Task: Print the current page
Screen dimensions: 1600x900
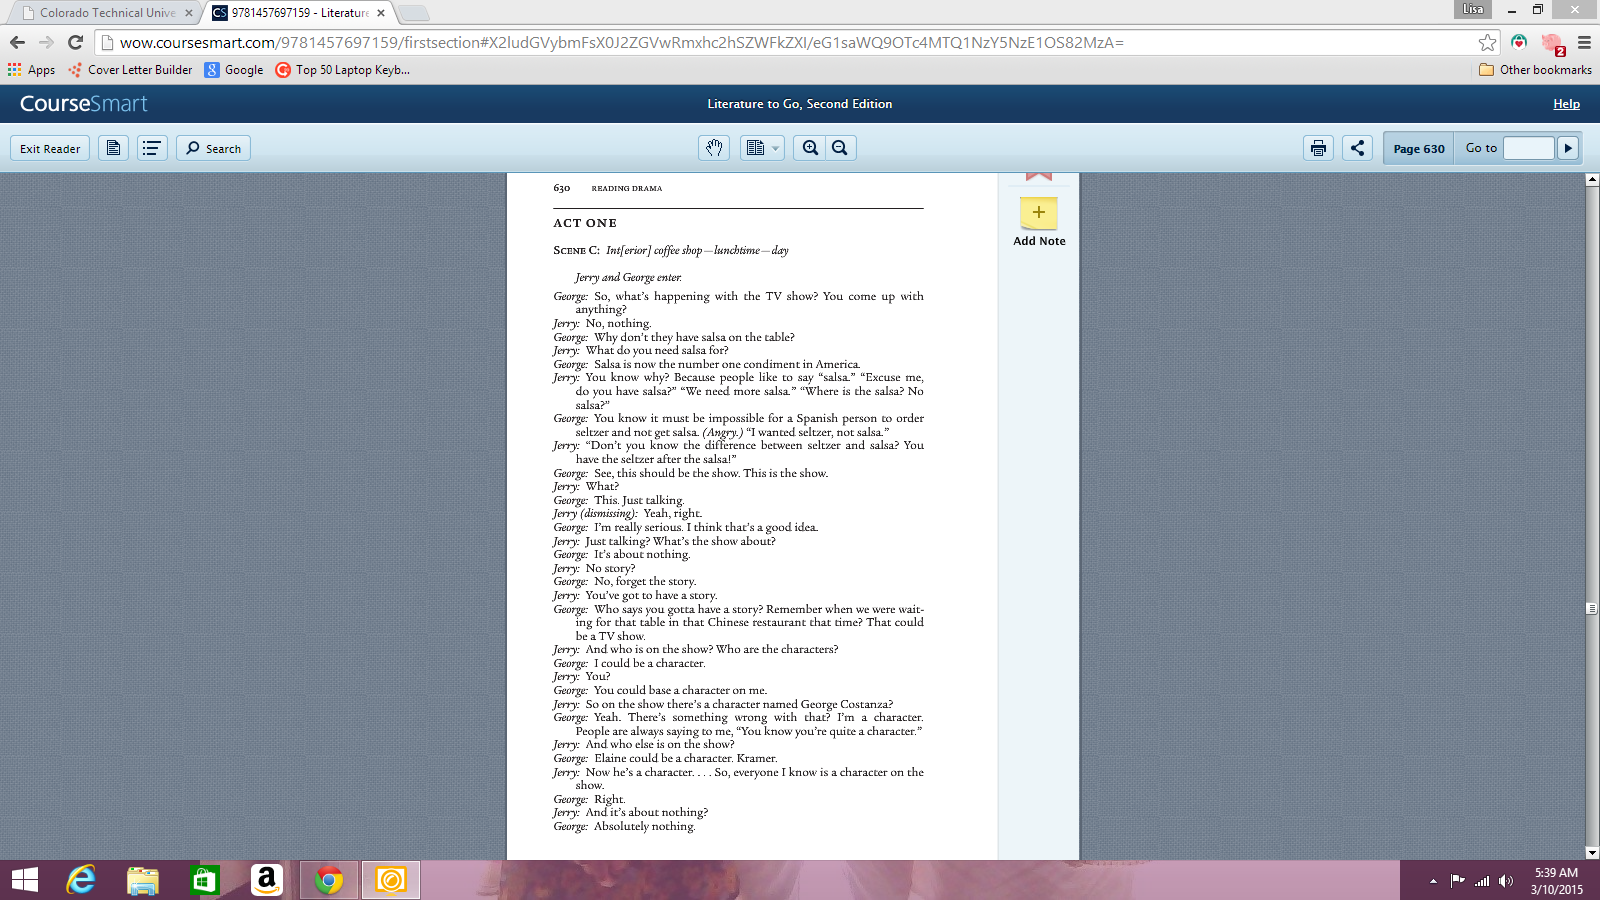Action: click(1319, 148)
